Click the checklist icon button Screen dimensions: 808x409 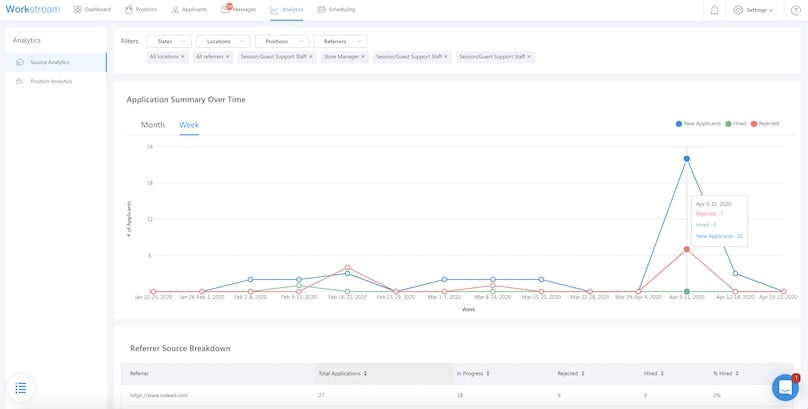click(x=22, y=387)
